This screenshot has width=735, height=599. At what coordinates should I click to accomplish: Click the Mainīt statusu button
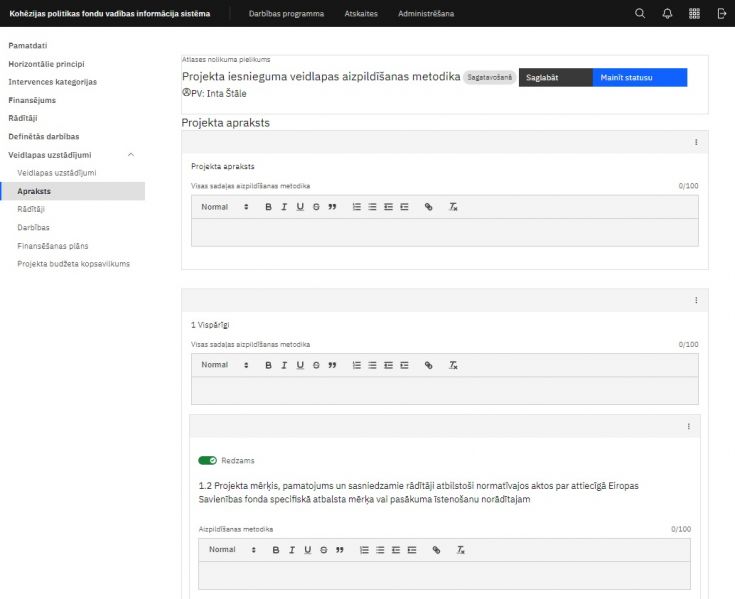click(x=639, y=77)
